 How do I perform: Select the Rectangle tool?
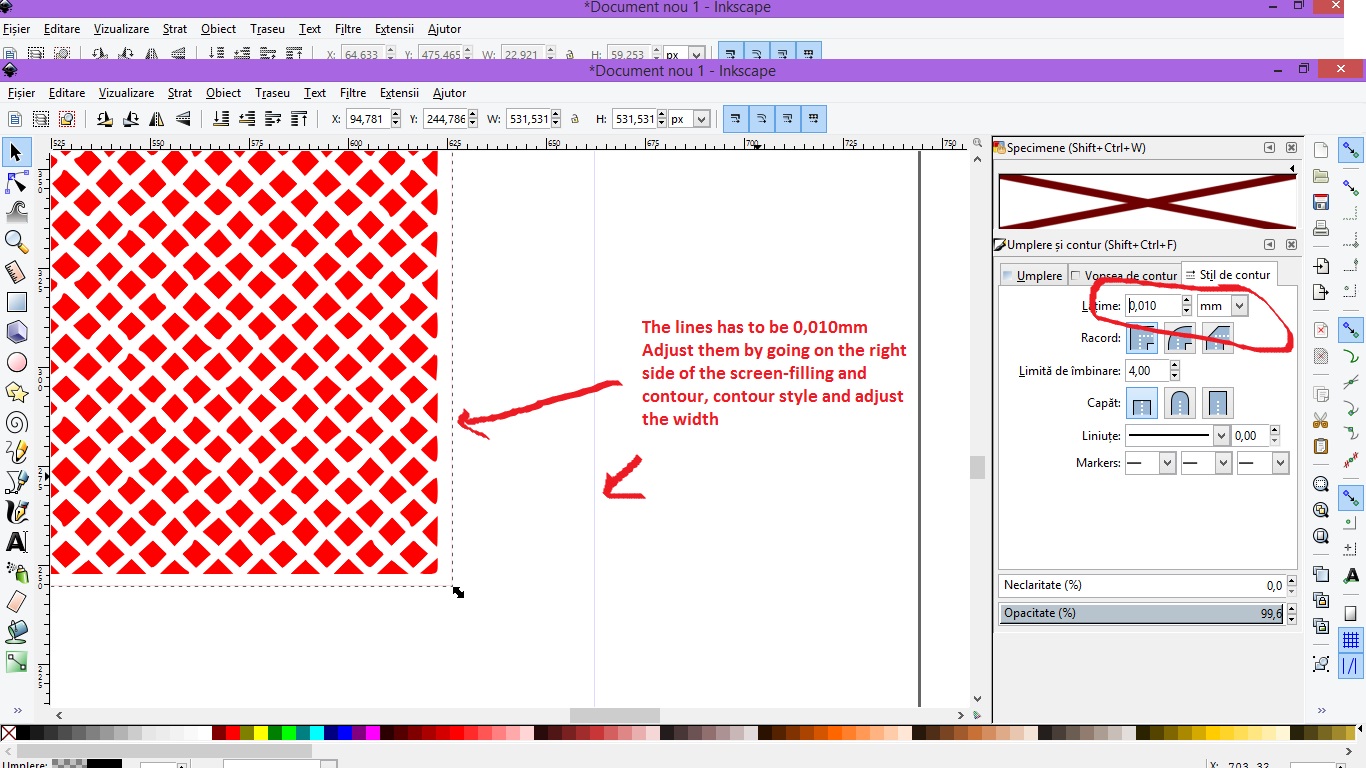[16, 302]
